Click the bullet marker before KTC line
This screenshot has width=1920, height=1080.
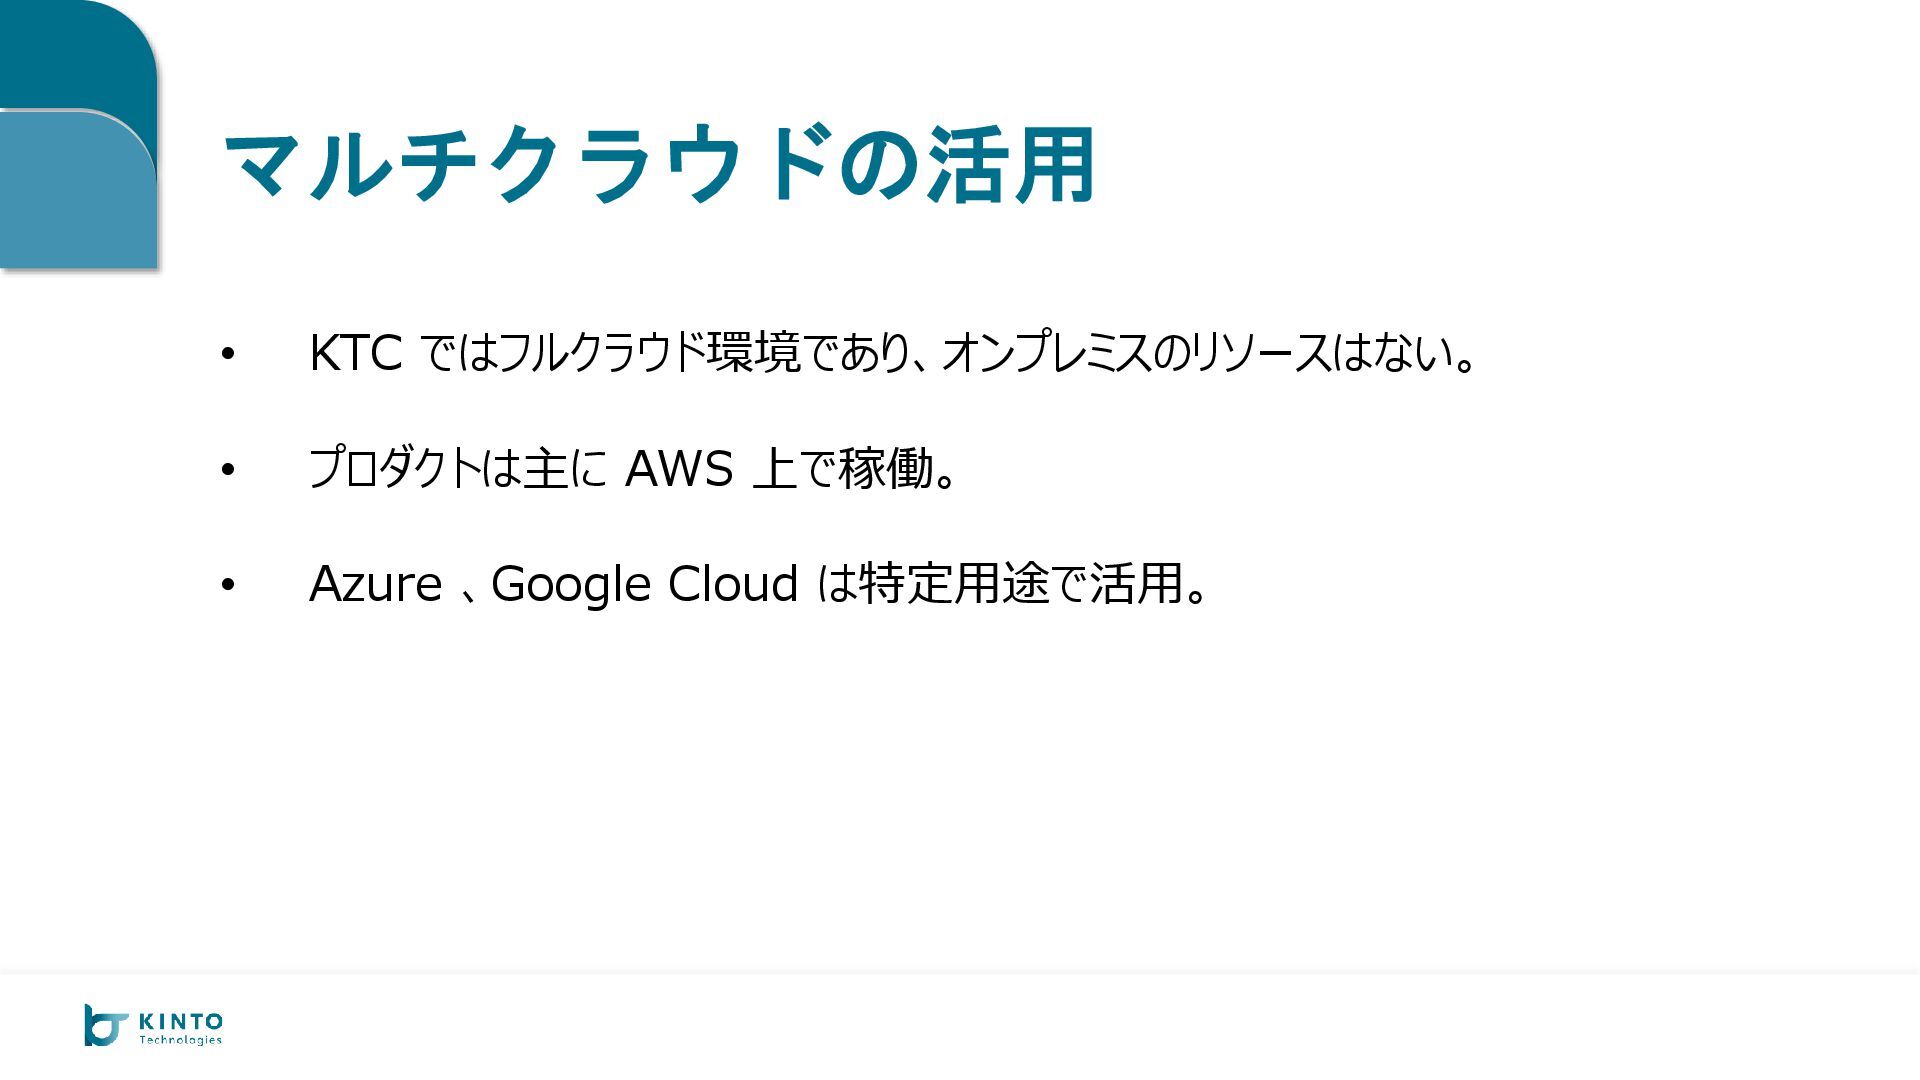[228, 354]
